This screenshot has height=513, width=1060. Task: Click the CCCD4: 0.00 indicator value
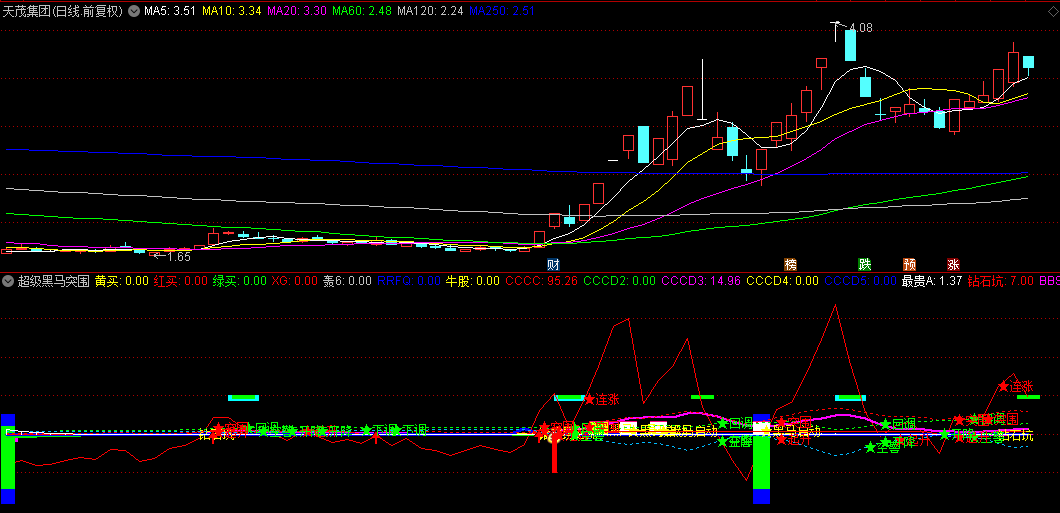tap(782, 280)
